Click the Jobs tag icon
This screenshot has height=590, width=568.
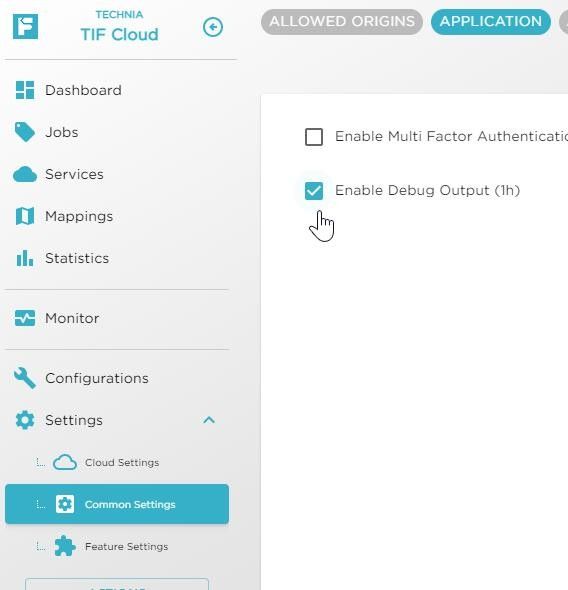point(24,132)
